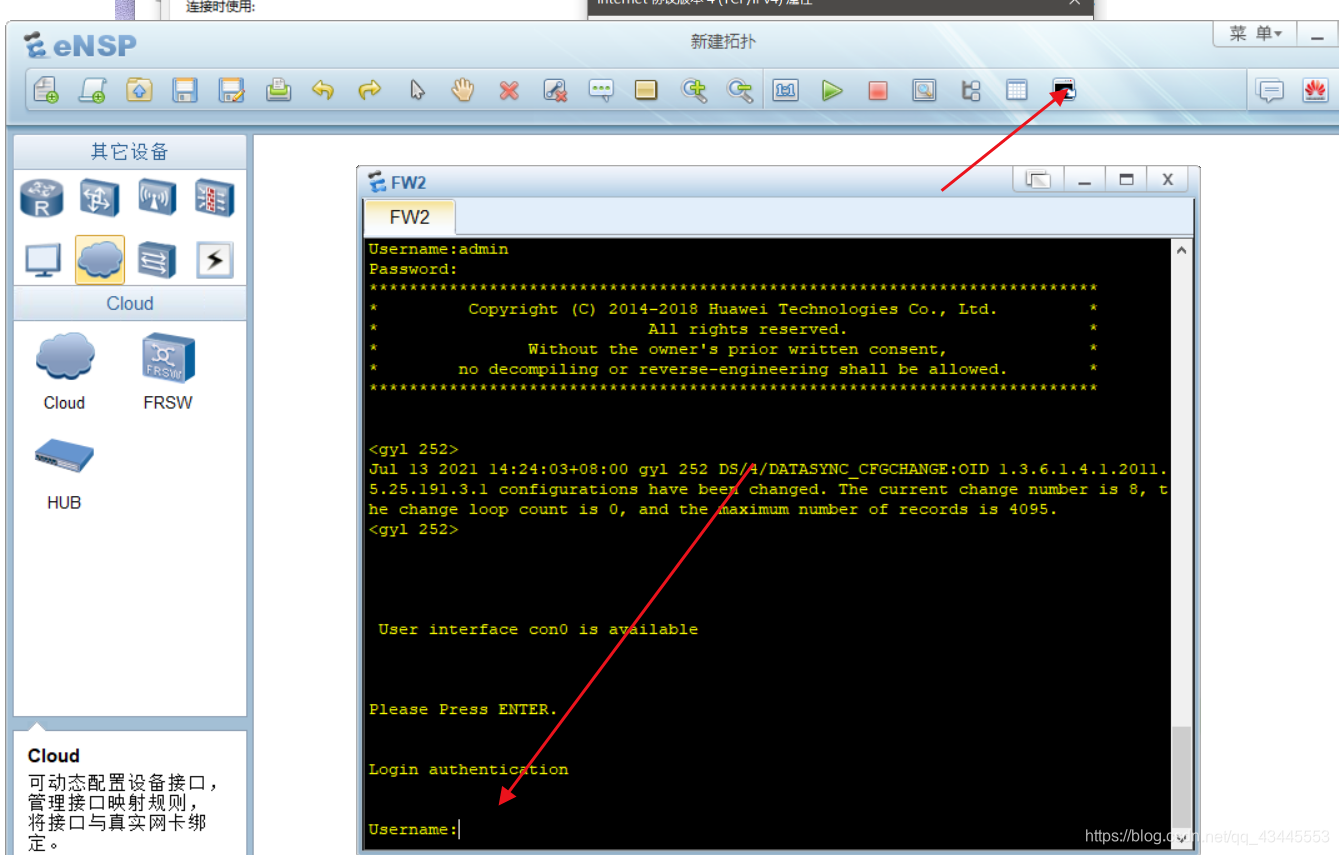The height and width of the screenshot is (855, 1339).
Task: Pick the Cloud device from list
Action: tap(64, 371)
